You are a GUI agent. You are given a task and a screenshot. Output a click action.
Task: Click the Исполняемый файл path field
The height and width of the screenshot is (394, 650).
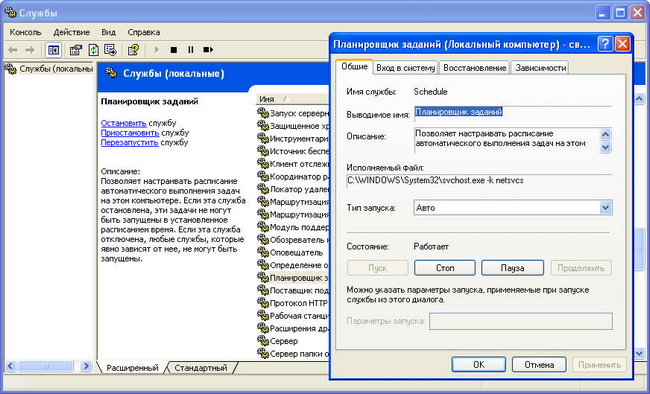pos(479,181)
